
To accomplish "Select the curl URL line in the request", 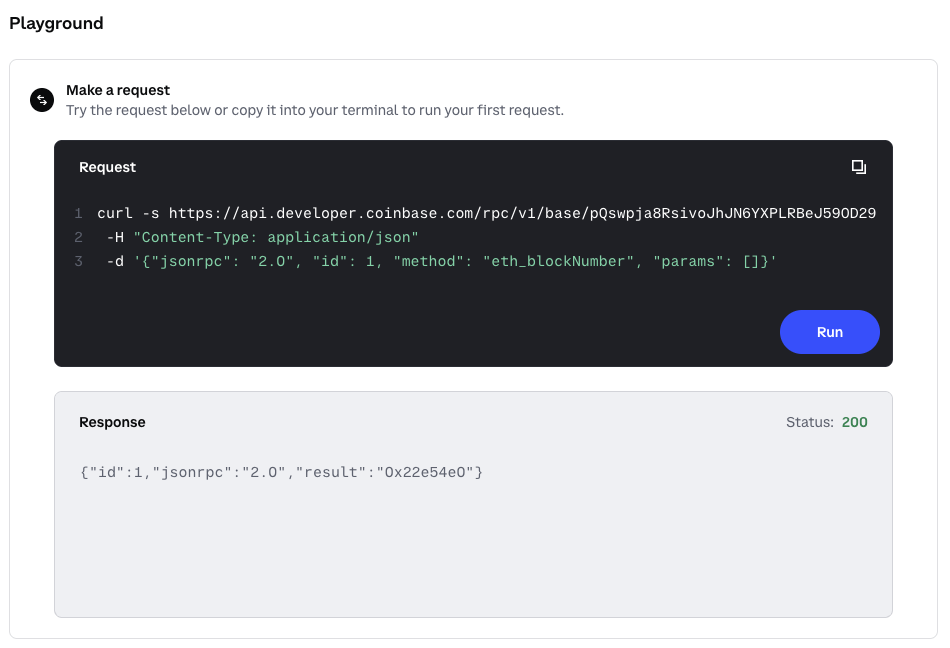I will [487, 213].
